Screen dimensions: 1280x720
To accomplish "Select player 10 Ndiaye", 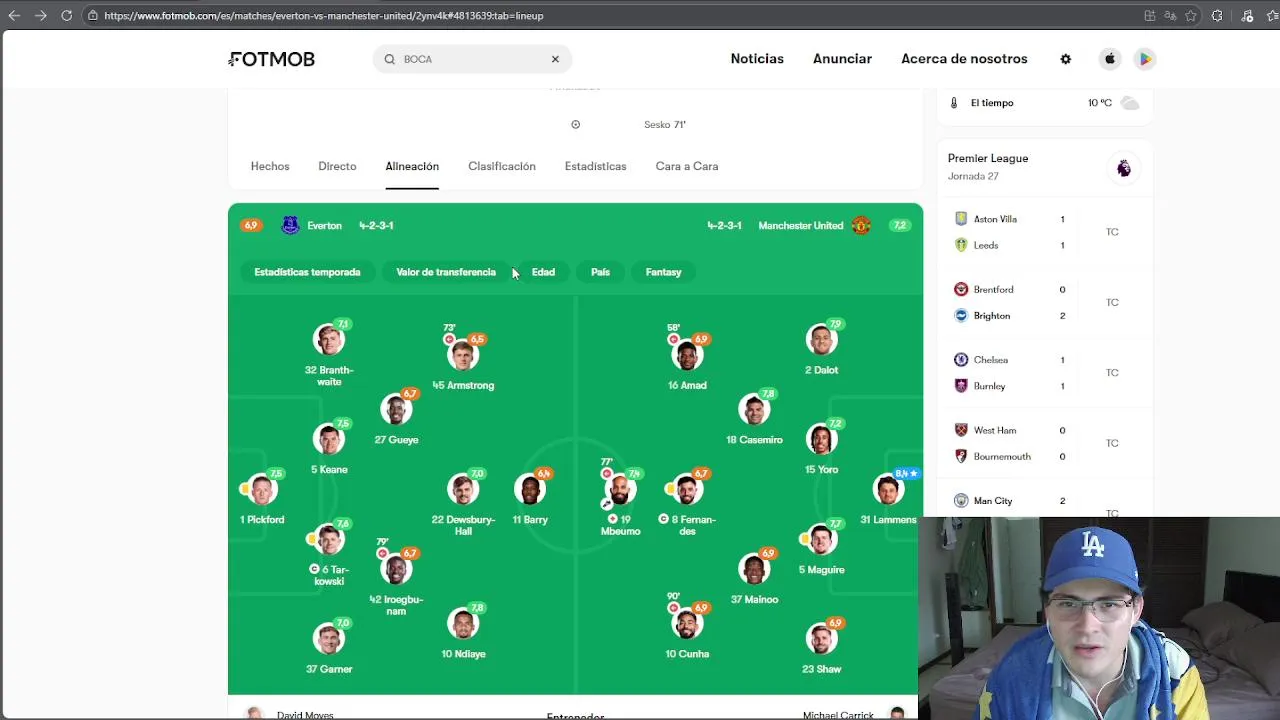I will coord(463,631).
